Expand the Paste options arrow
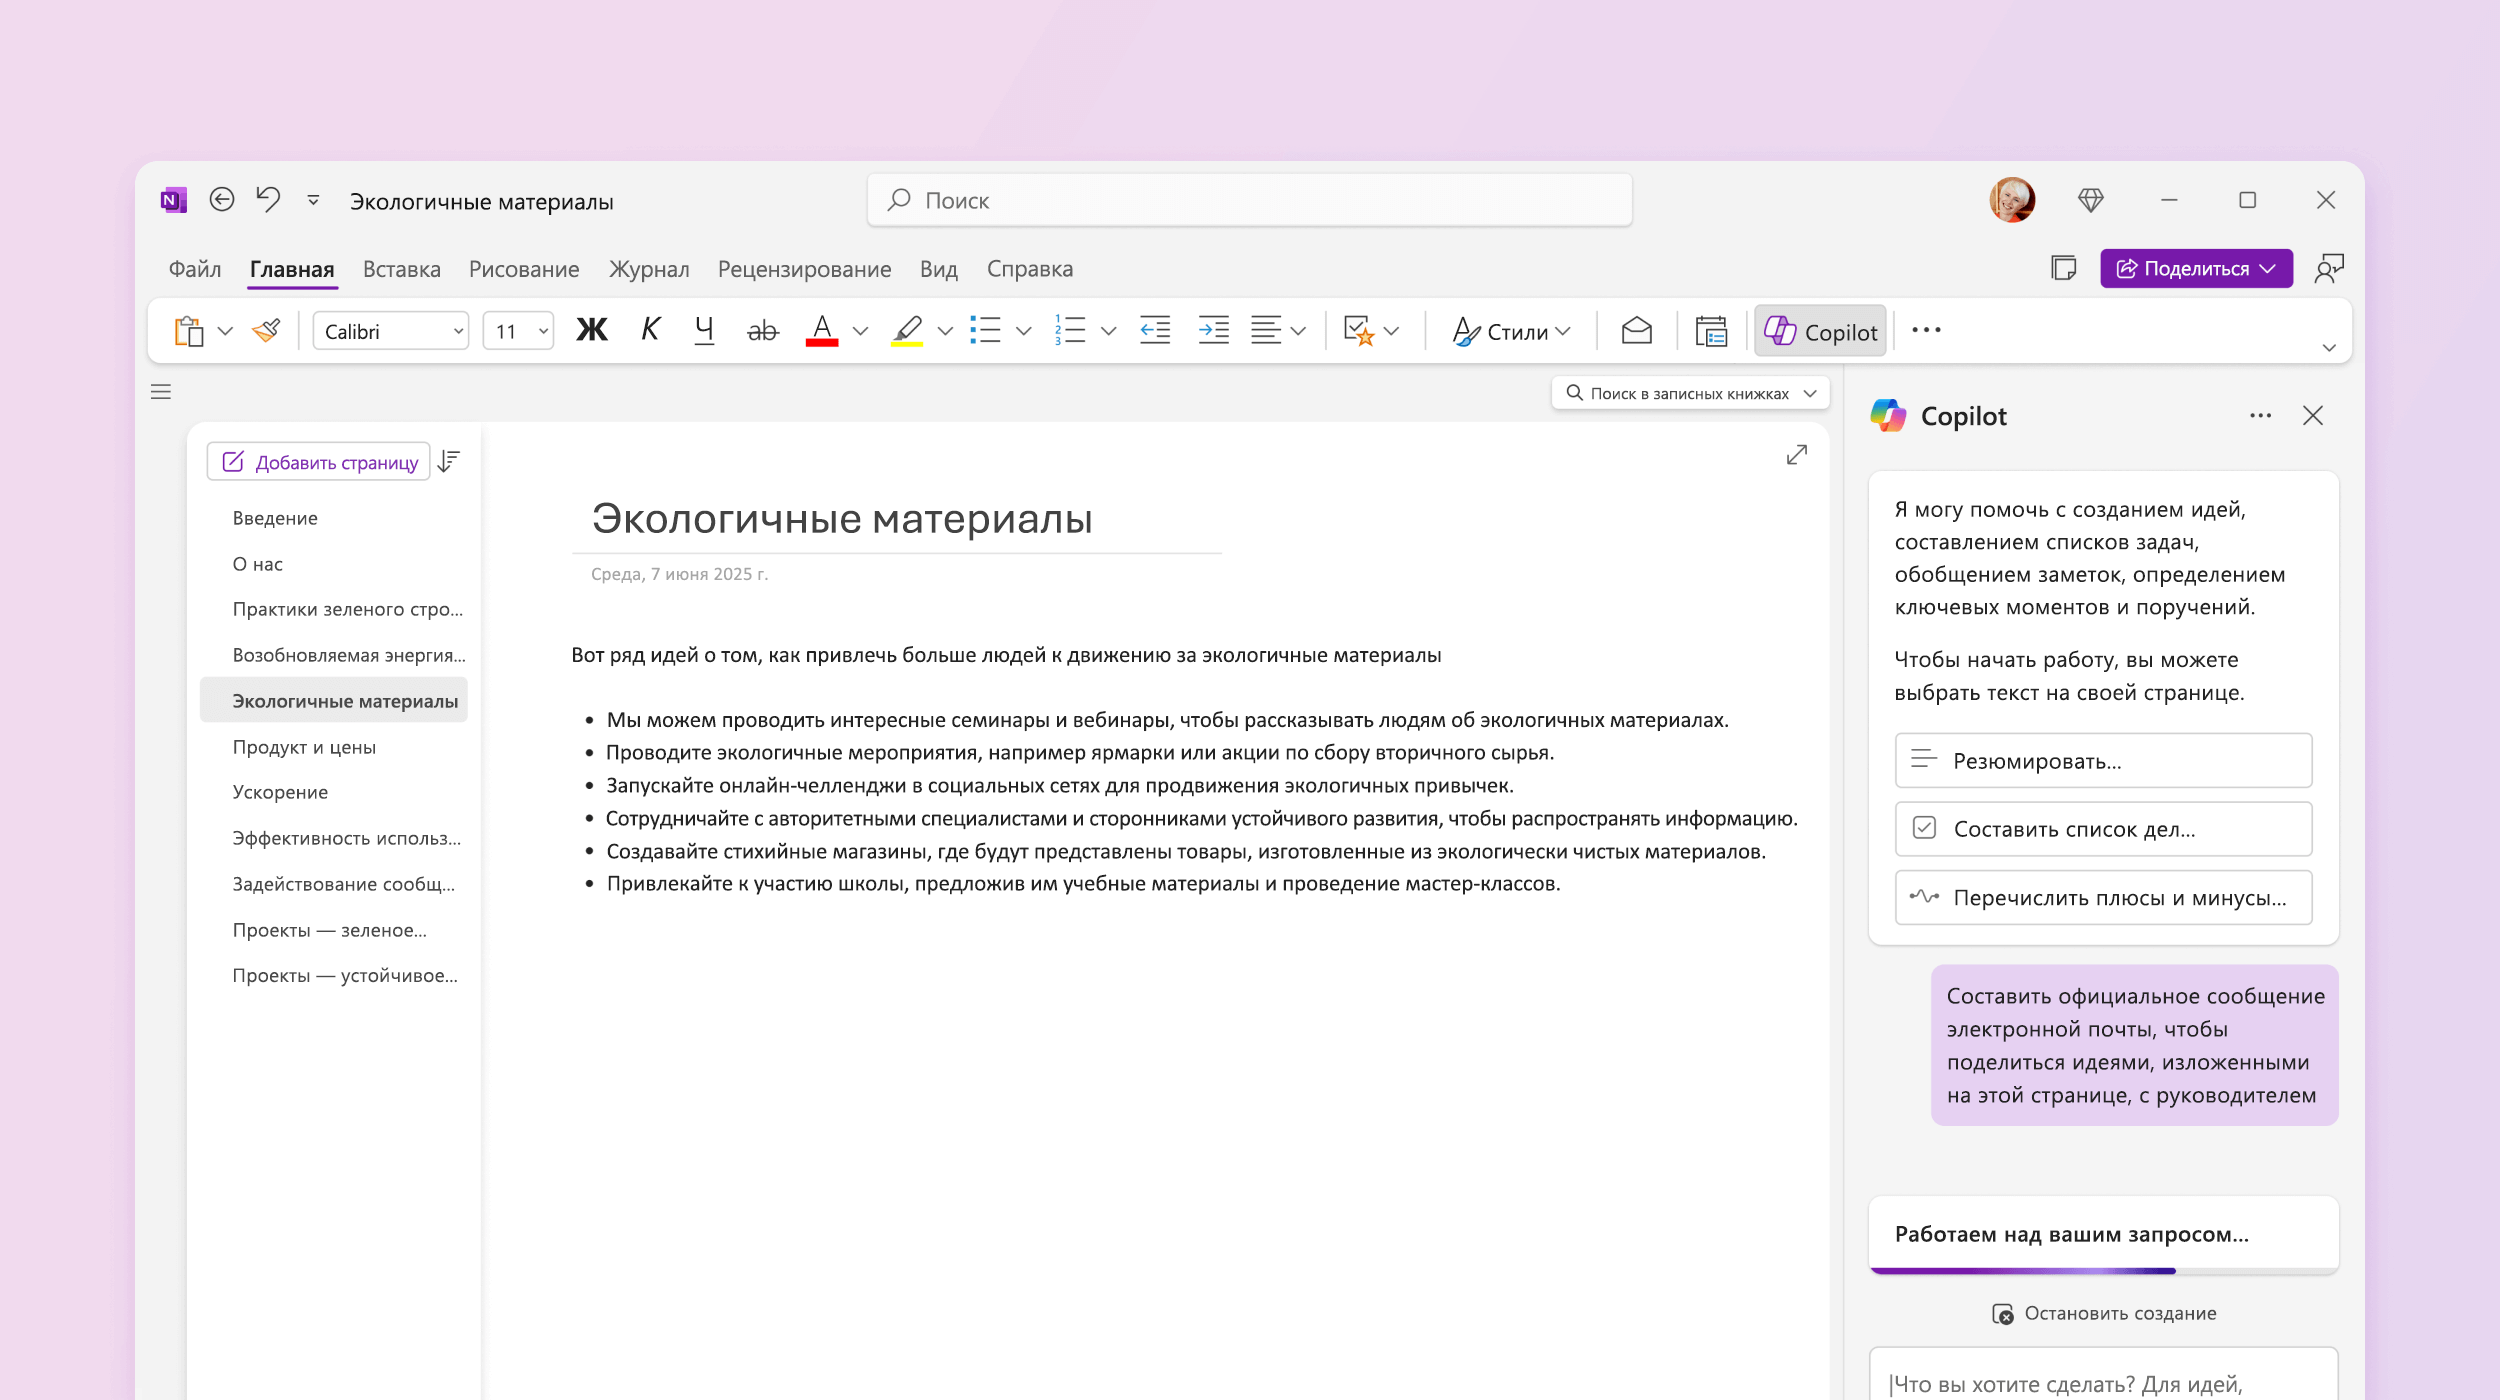Image resolution: width=2500 pixels, height=1400 pixels. pyautogui.click(x=225, y=331)
